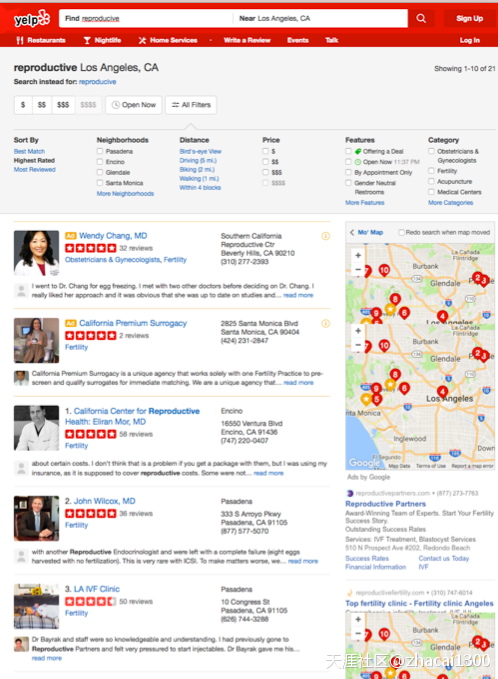Expand More Features
Screen dimensions: 498x679
pyautogui.click(x=365, y=203)
